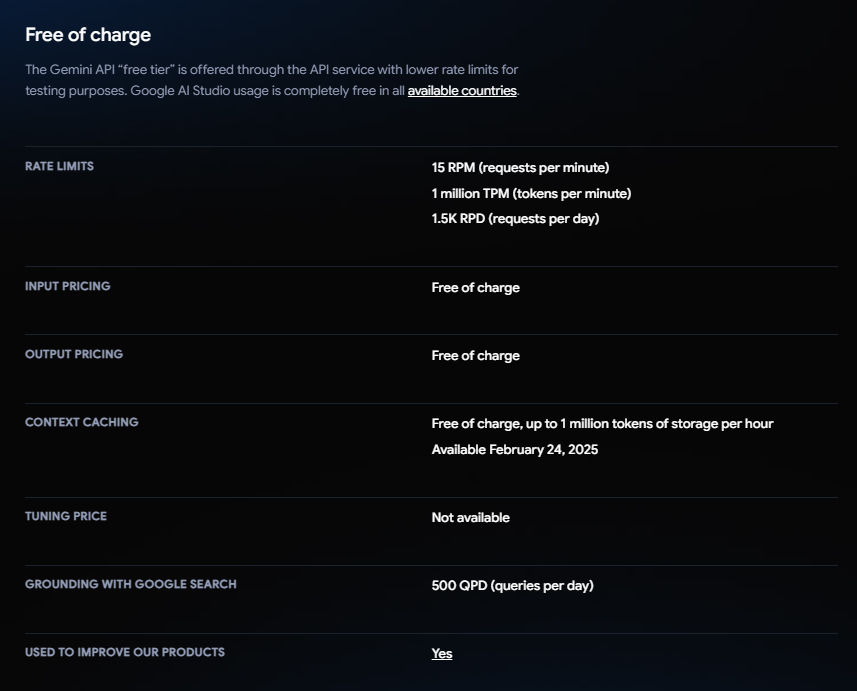Click the CONTEXT CACHING label
The image size is (857, 691).
tap(81, 422)
